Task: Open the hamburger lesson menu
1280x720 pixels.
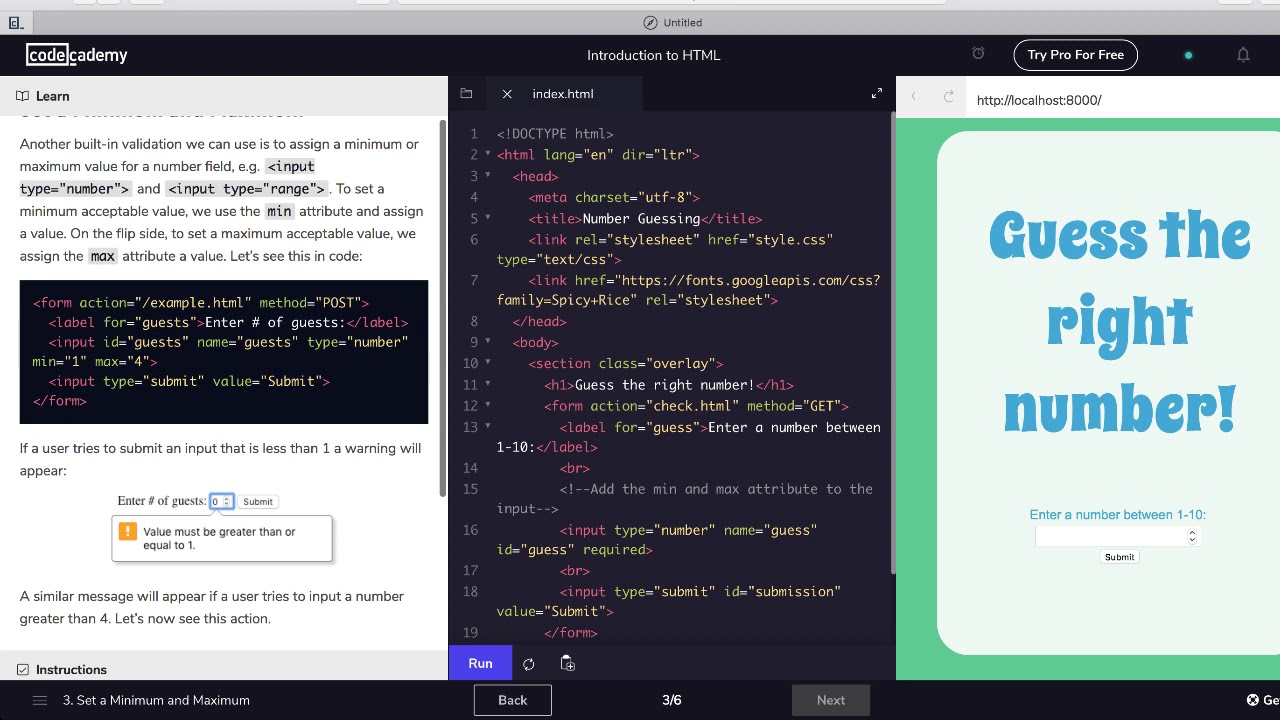Action: pyautogui.click(x=40, y=700)
